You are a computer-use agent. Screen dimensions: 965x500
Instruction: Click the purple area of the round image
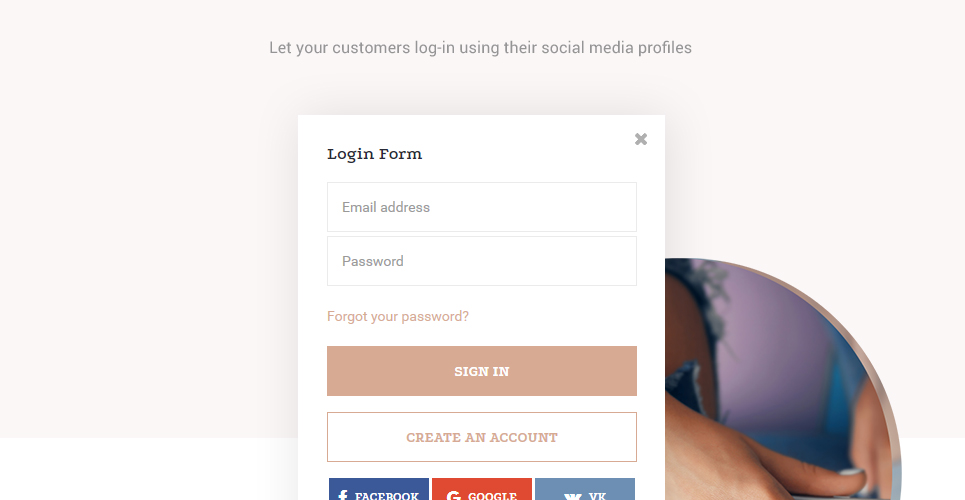tap(782, 345)
